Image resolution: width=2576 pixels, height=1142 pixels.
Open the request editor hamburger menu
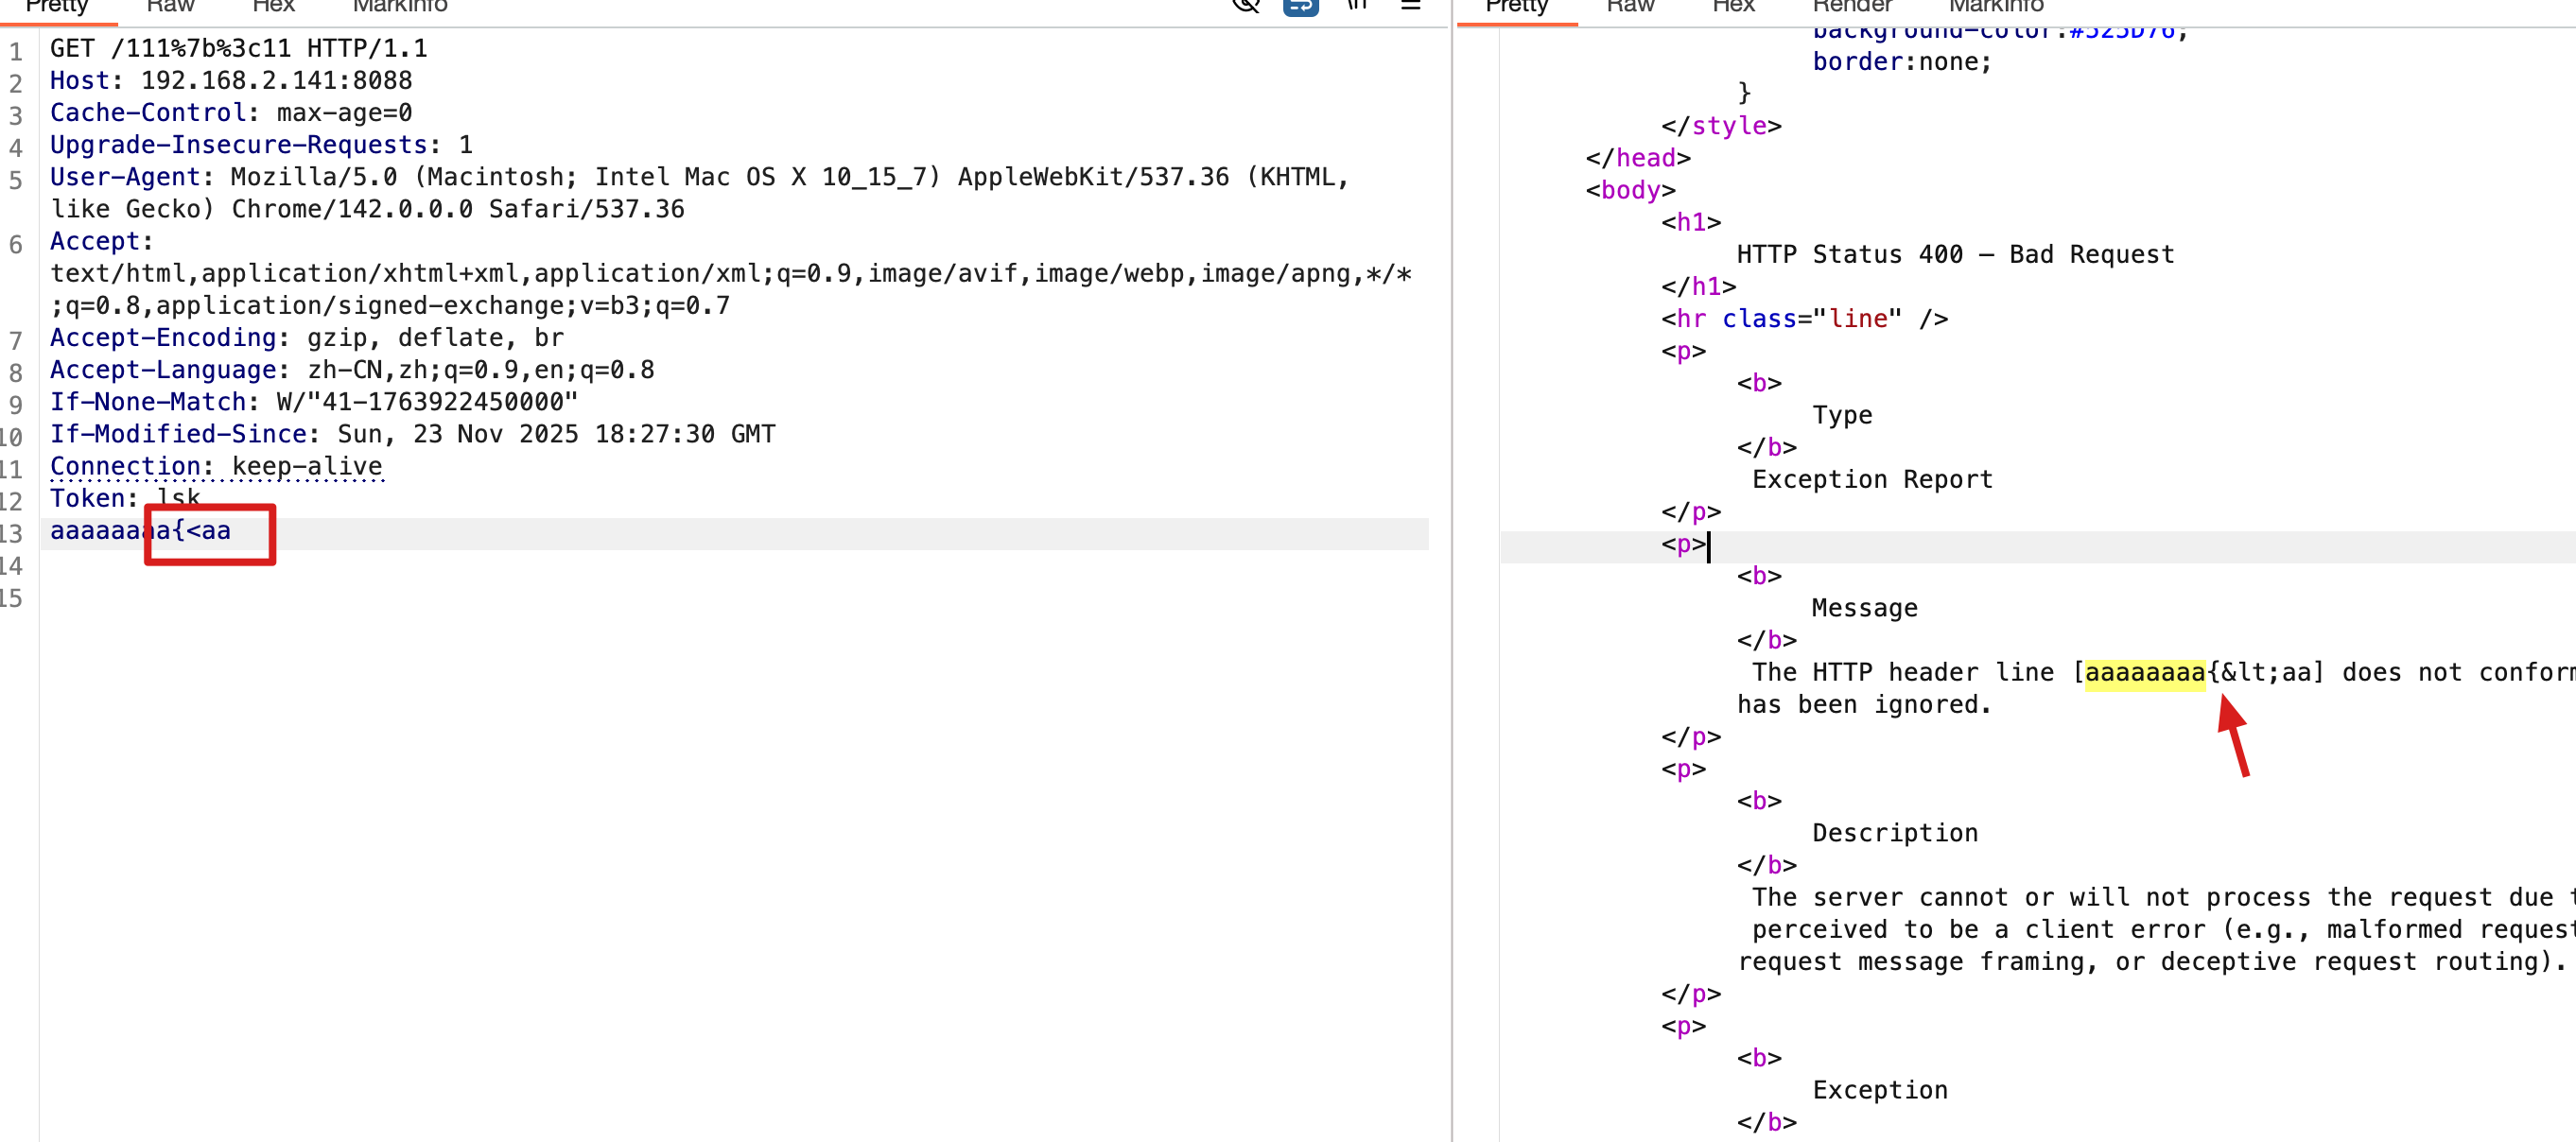coord(1410,5)
